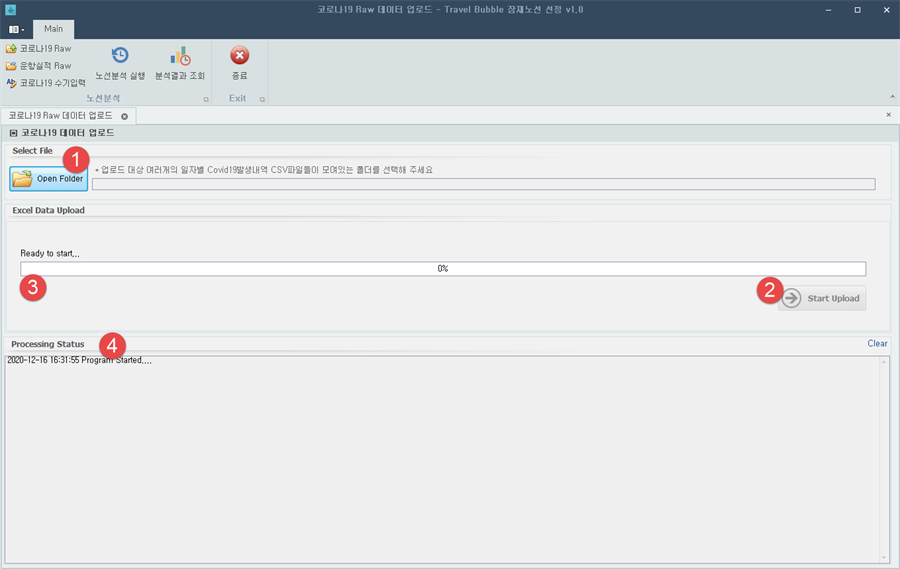The image size is (900, 569).
Task: Open the 코로나19 수기입력 ribbon item
Action: pos(46,83)
